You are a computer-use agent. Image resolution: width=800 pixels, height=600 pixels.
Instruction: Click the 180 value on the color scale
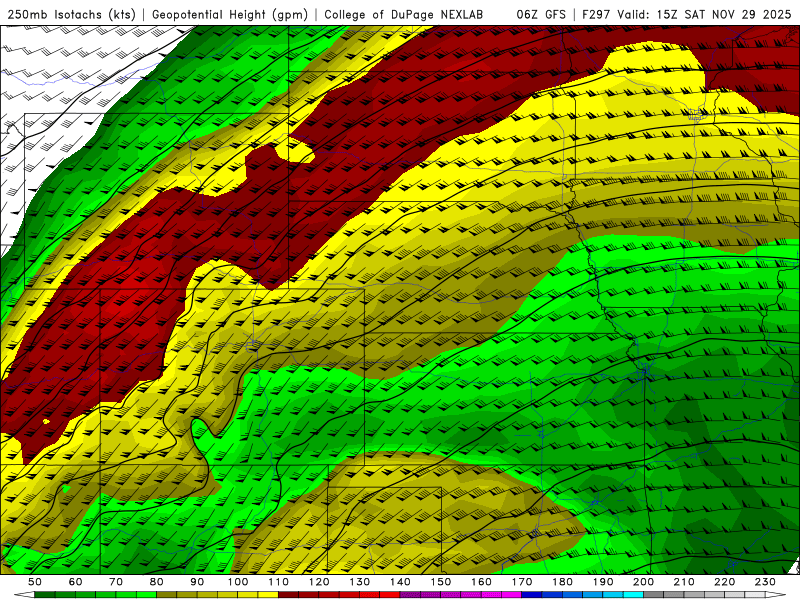tap(562, 582)
